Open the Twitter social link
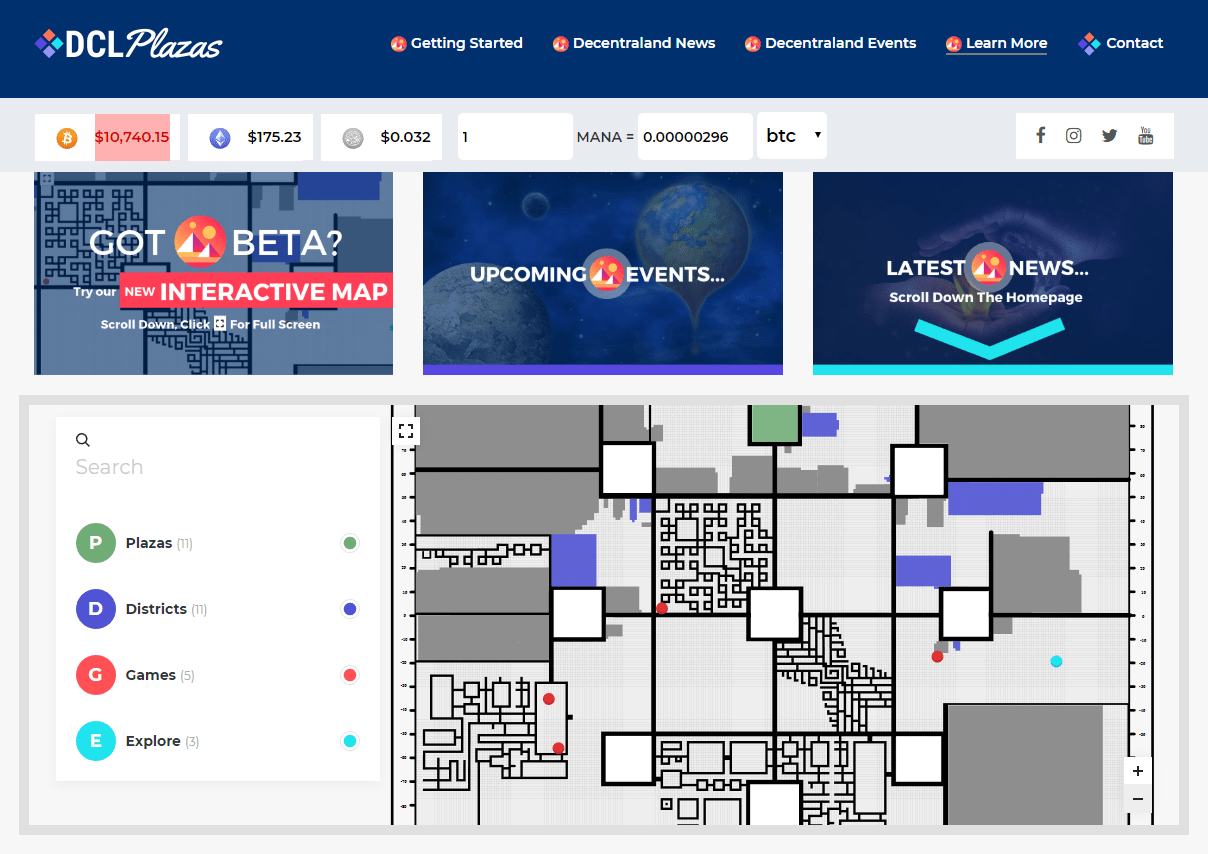 click(1109, 136)
